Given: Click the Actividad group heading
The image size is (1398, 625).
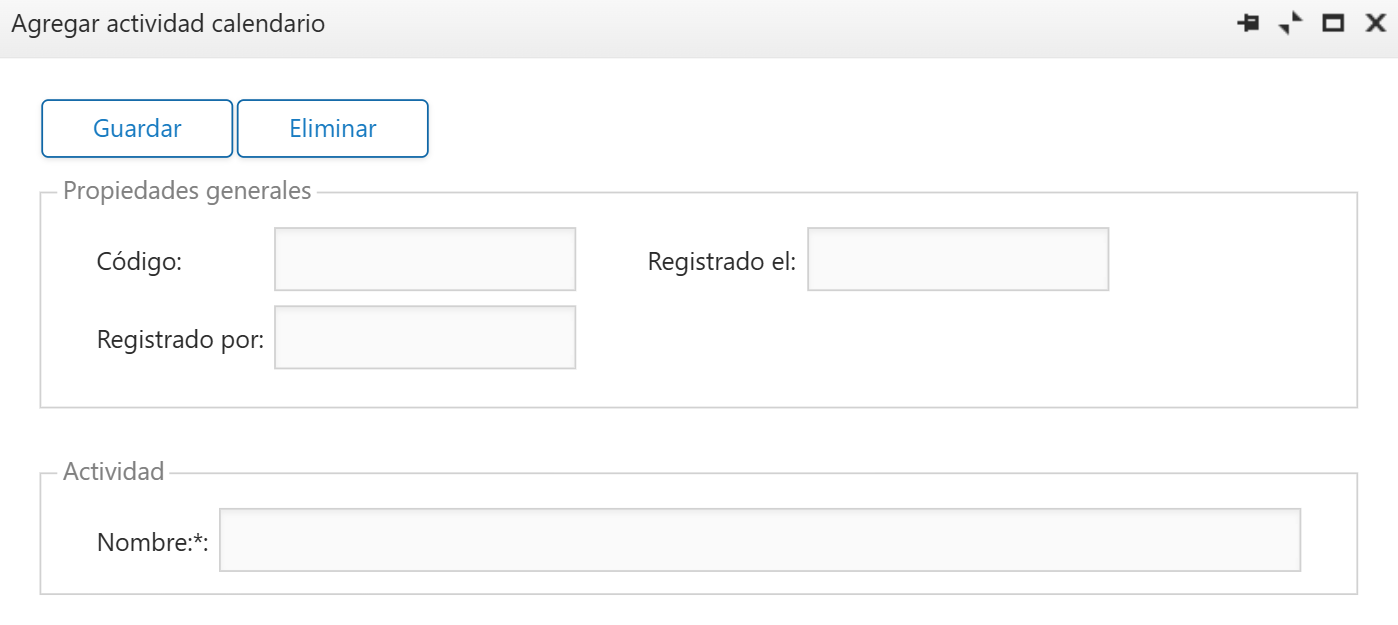Looking at the screenshot, I should [113, 472].
